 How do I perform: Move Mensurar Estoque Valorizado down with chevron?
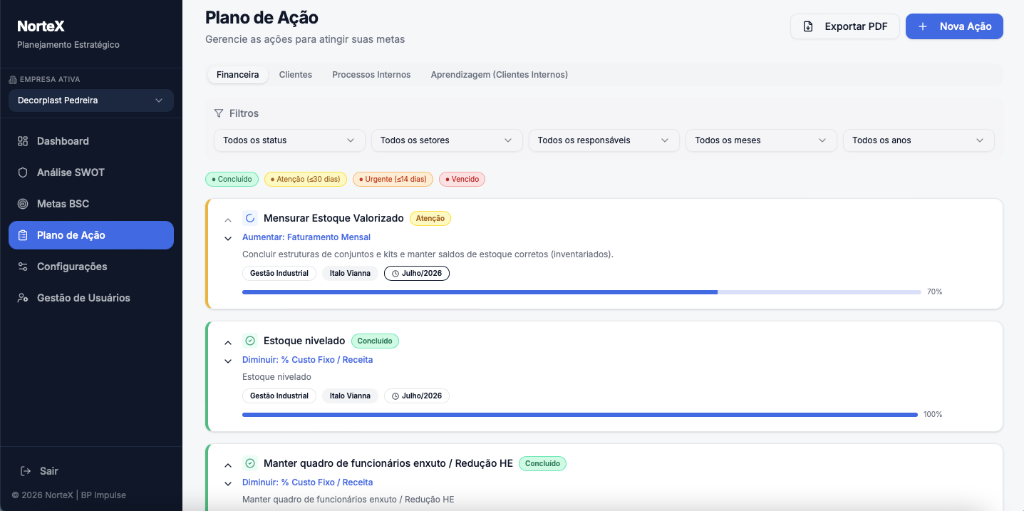coord(228,239)
